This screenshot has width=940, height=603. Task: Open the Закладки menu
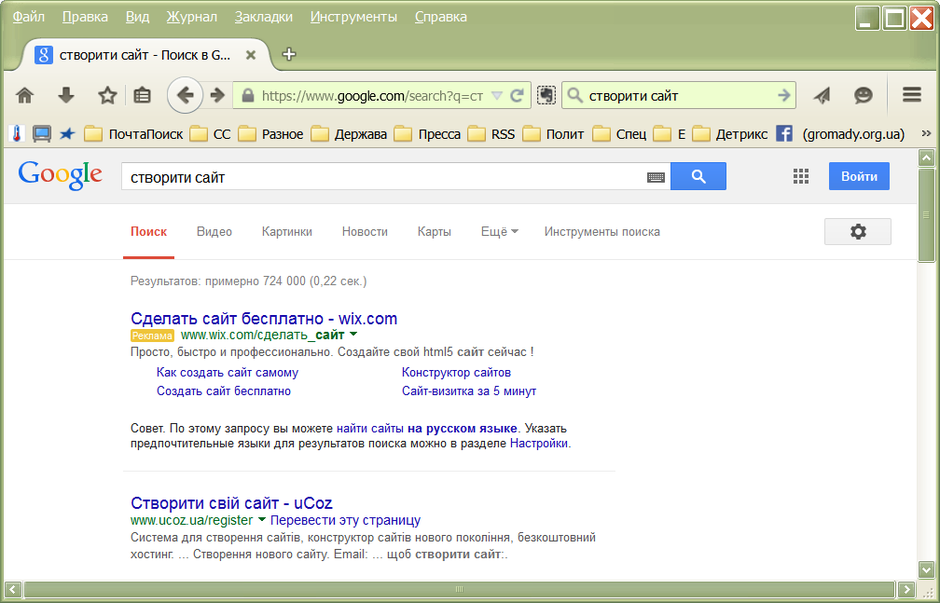coord(263,17)
